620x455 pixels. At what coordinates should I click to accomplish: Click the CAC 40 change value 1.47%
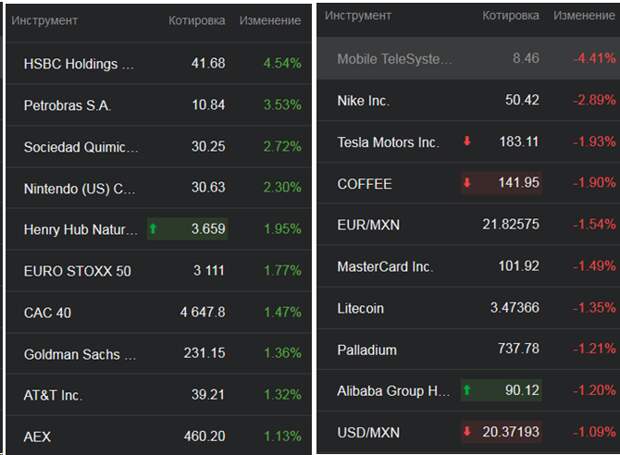pyautogui.click(x=283, y=312)
